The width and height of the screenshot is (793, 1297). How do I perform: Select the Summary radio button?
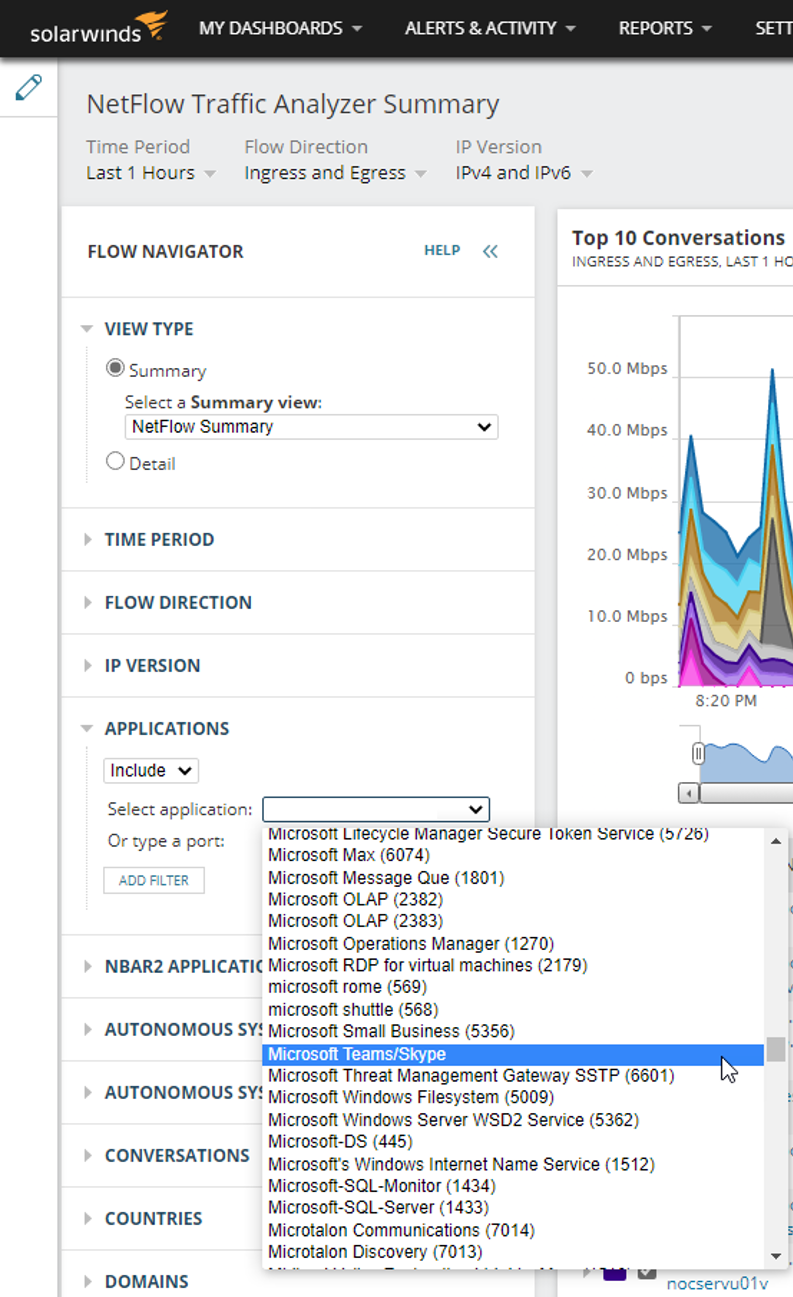[x=115, y=369]
